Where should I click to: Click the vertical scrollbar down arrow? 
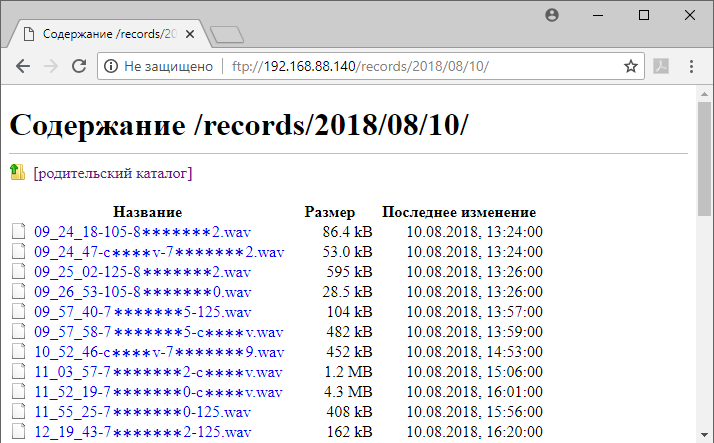(705, 434)
